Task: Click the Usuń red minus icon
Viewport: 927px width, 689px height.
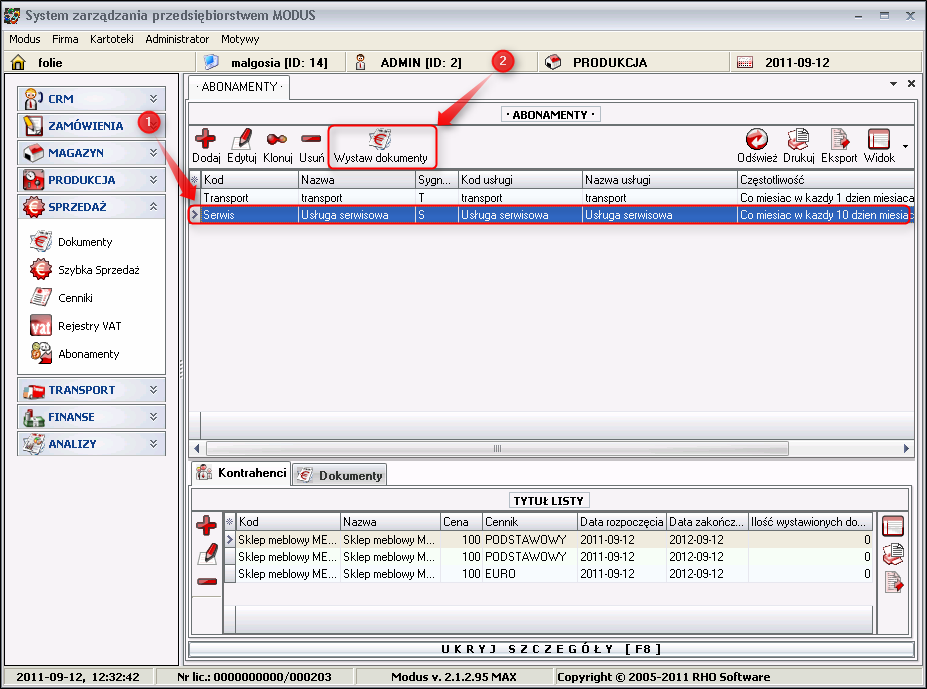Action: pyautogui.click(x=310, y=140)
